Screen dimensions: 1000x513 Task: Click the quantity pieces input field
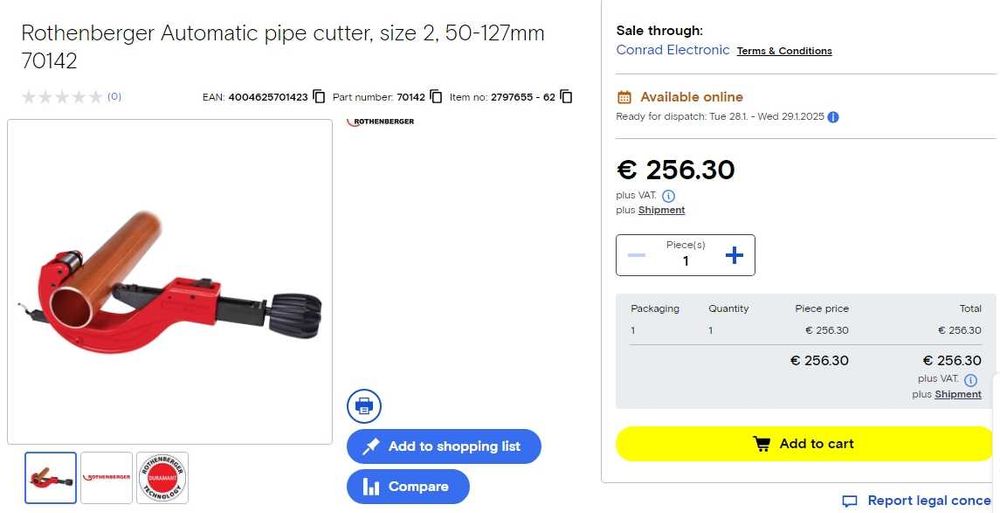coord(685,260)
